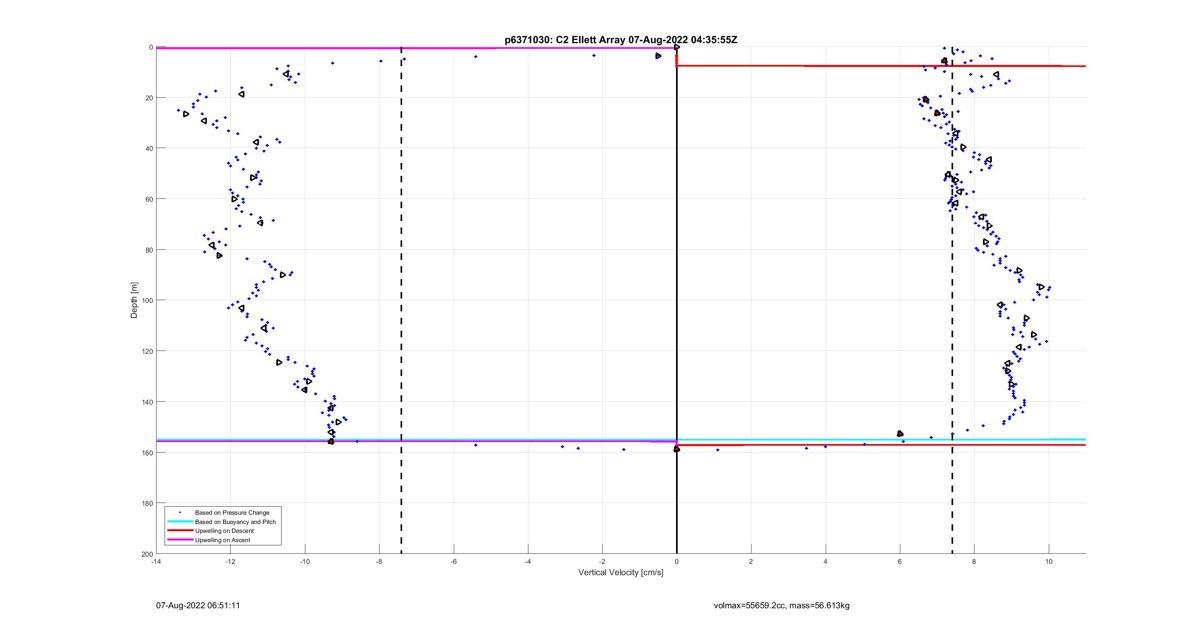Click x-axis tick label '8'

[x=974, y=562]
